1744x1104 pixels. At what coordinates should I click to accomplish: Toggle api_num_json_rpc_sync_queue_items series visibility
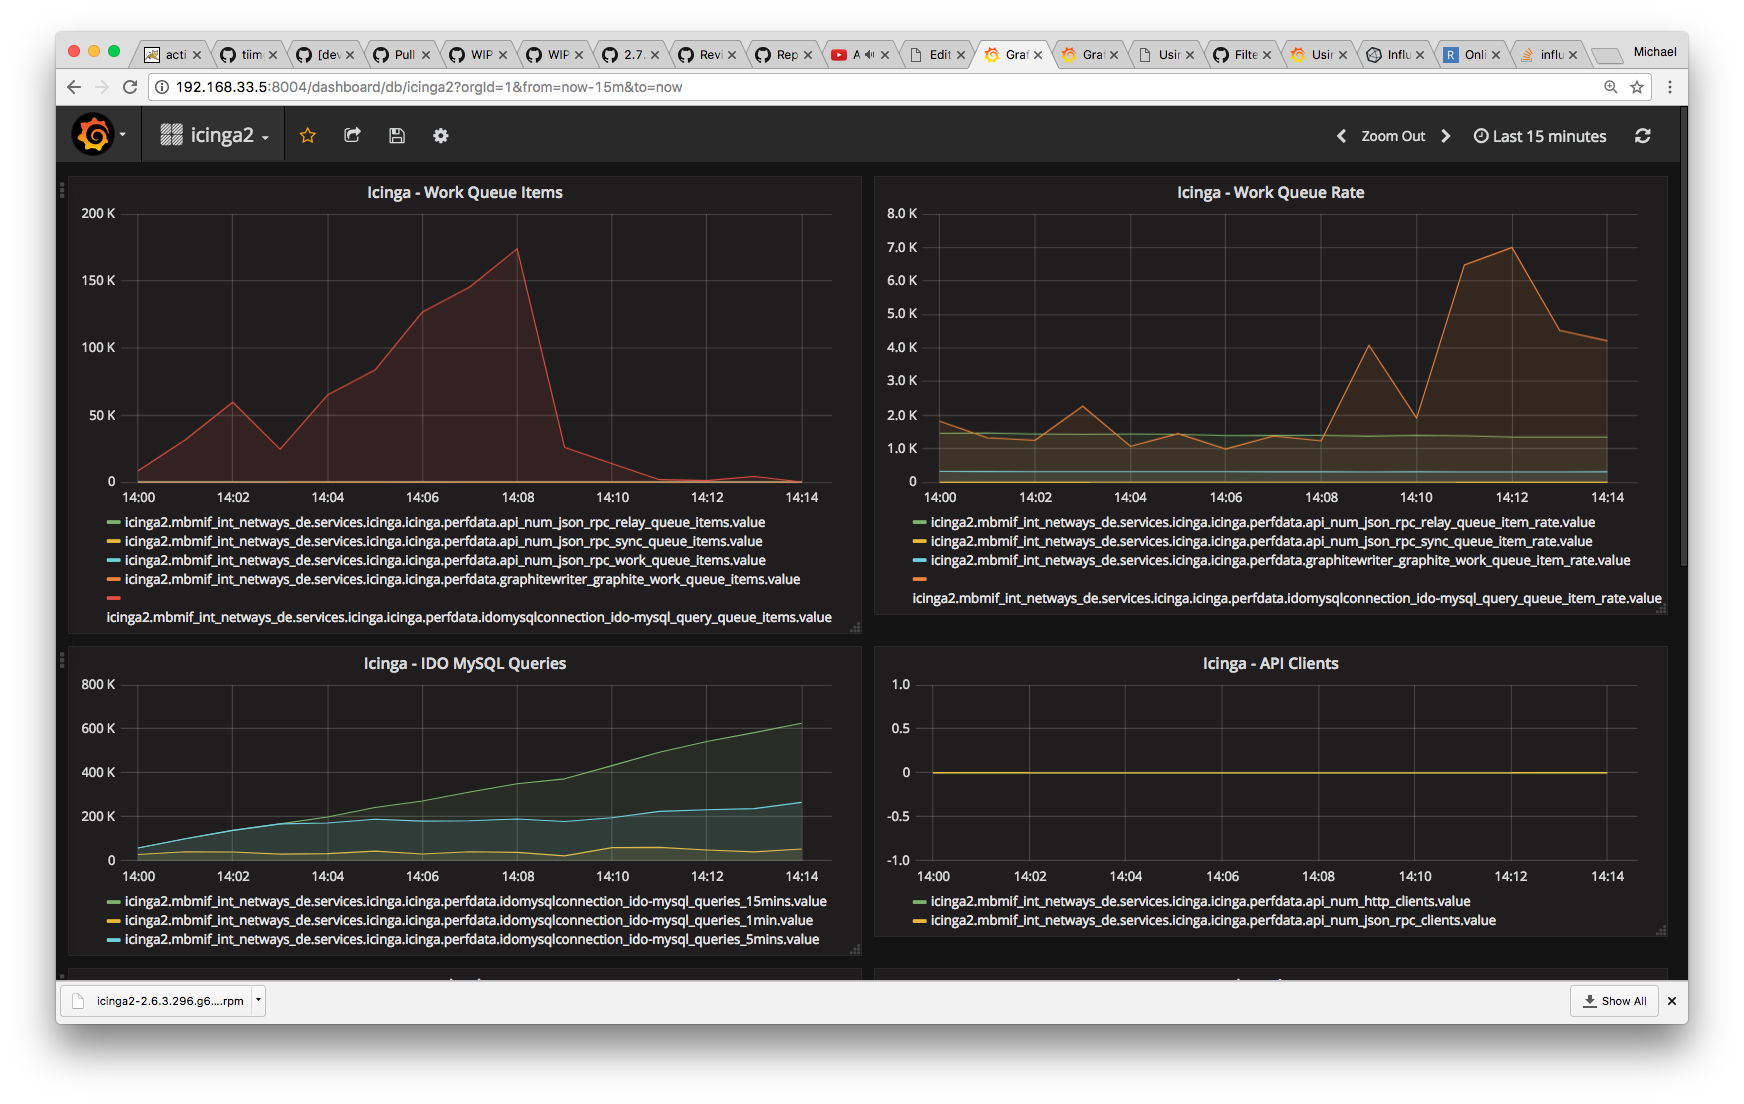pyautogui.click(x=443, y=541)
